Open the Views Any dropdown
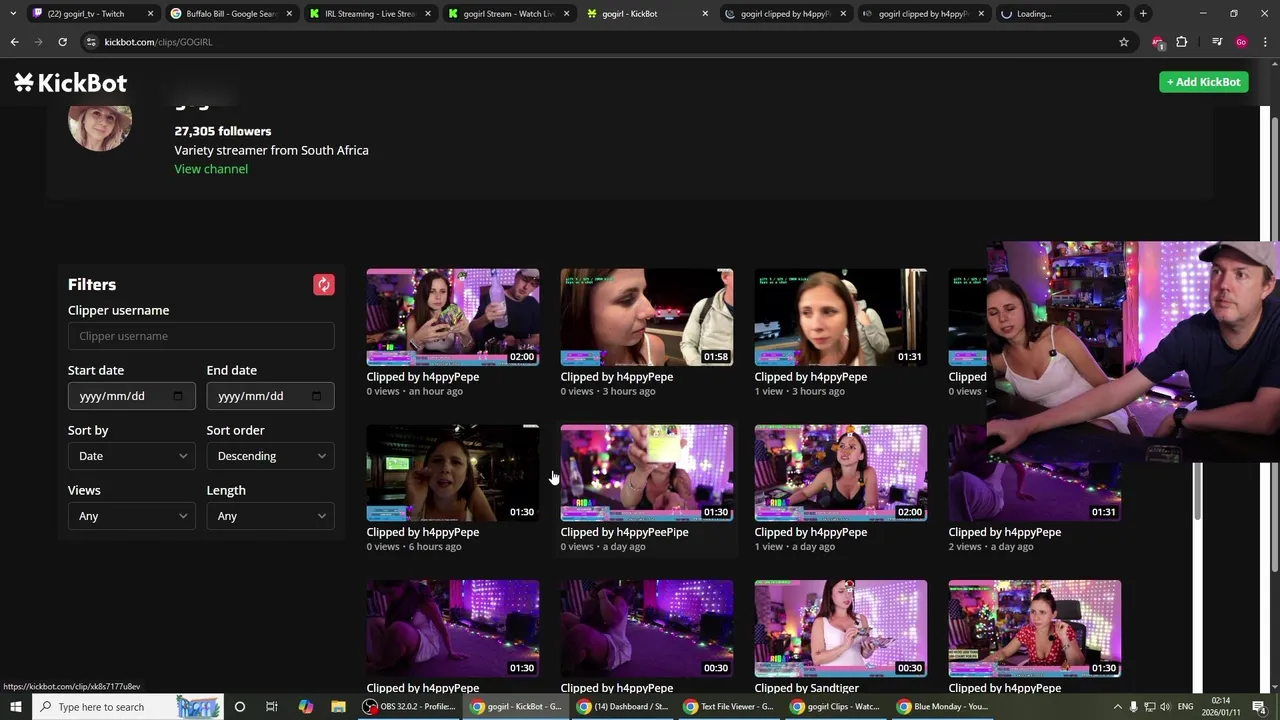1280x720 pixels. (x=131, y=516)
